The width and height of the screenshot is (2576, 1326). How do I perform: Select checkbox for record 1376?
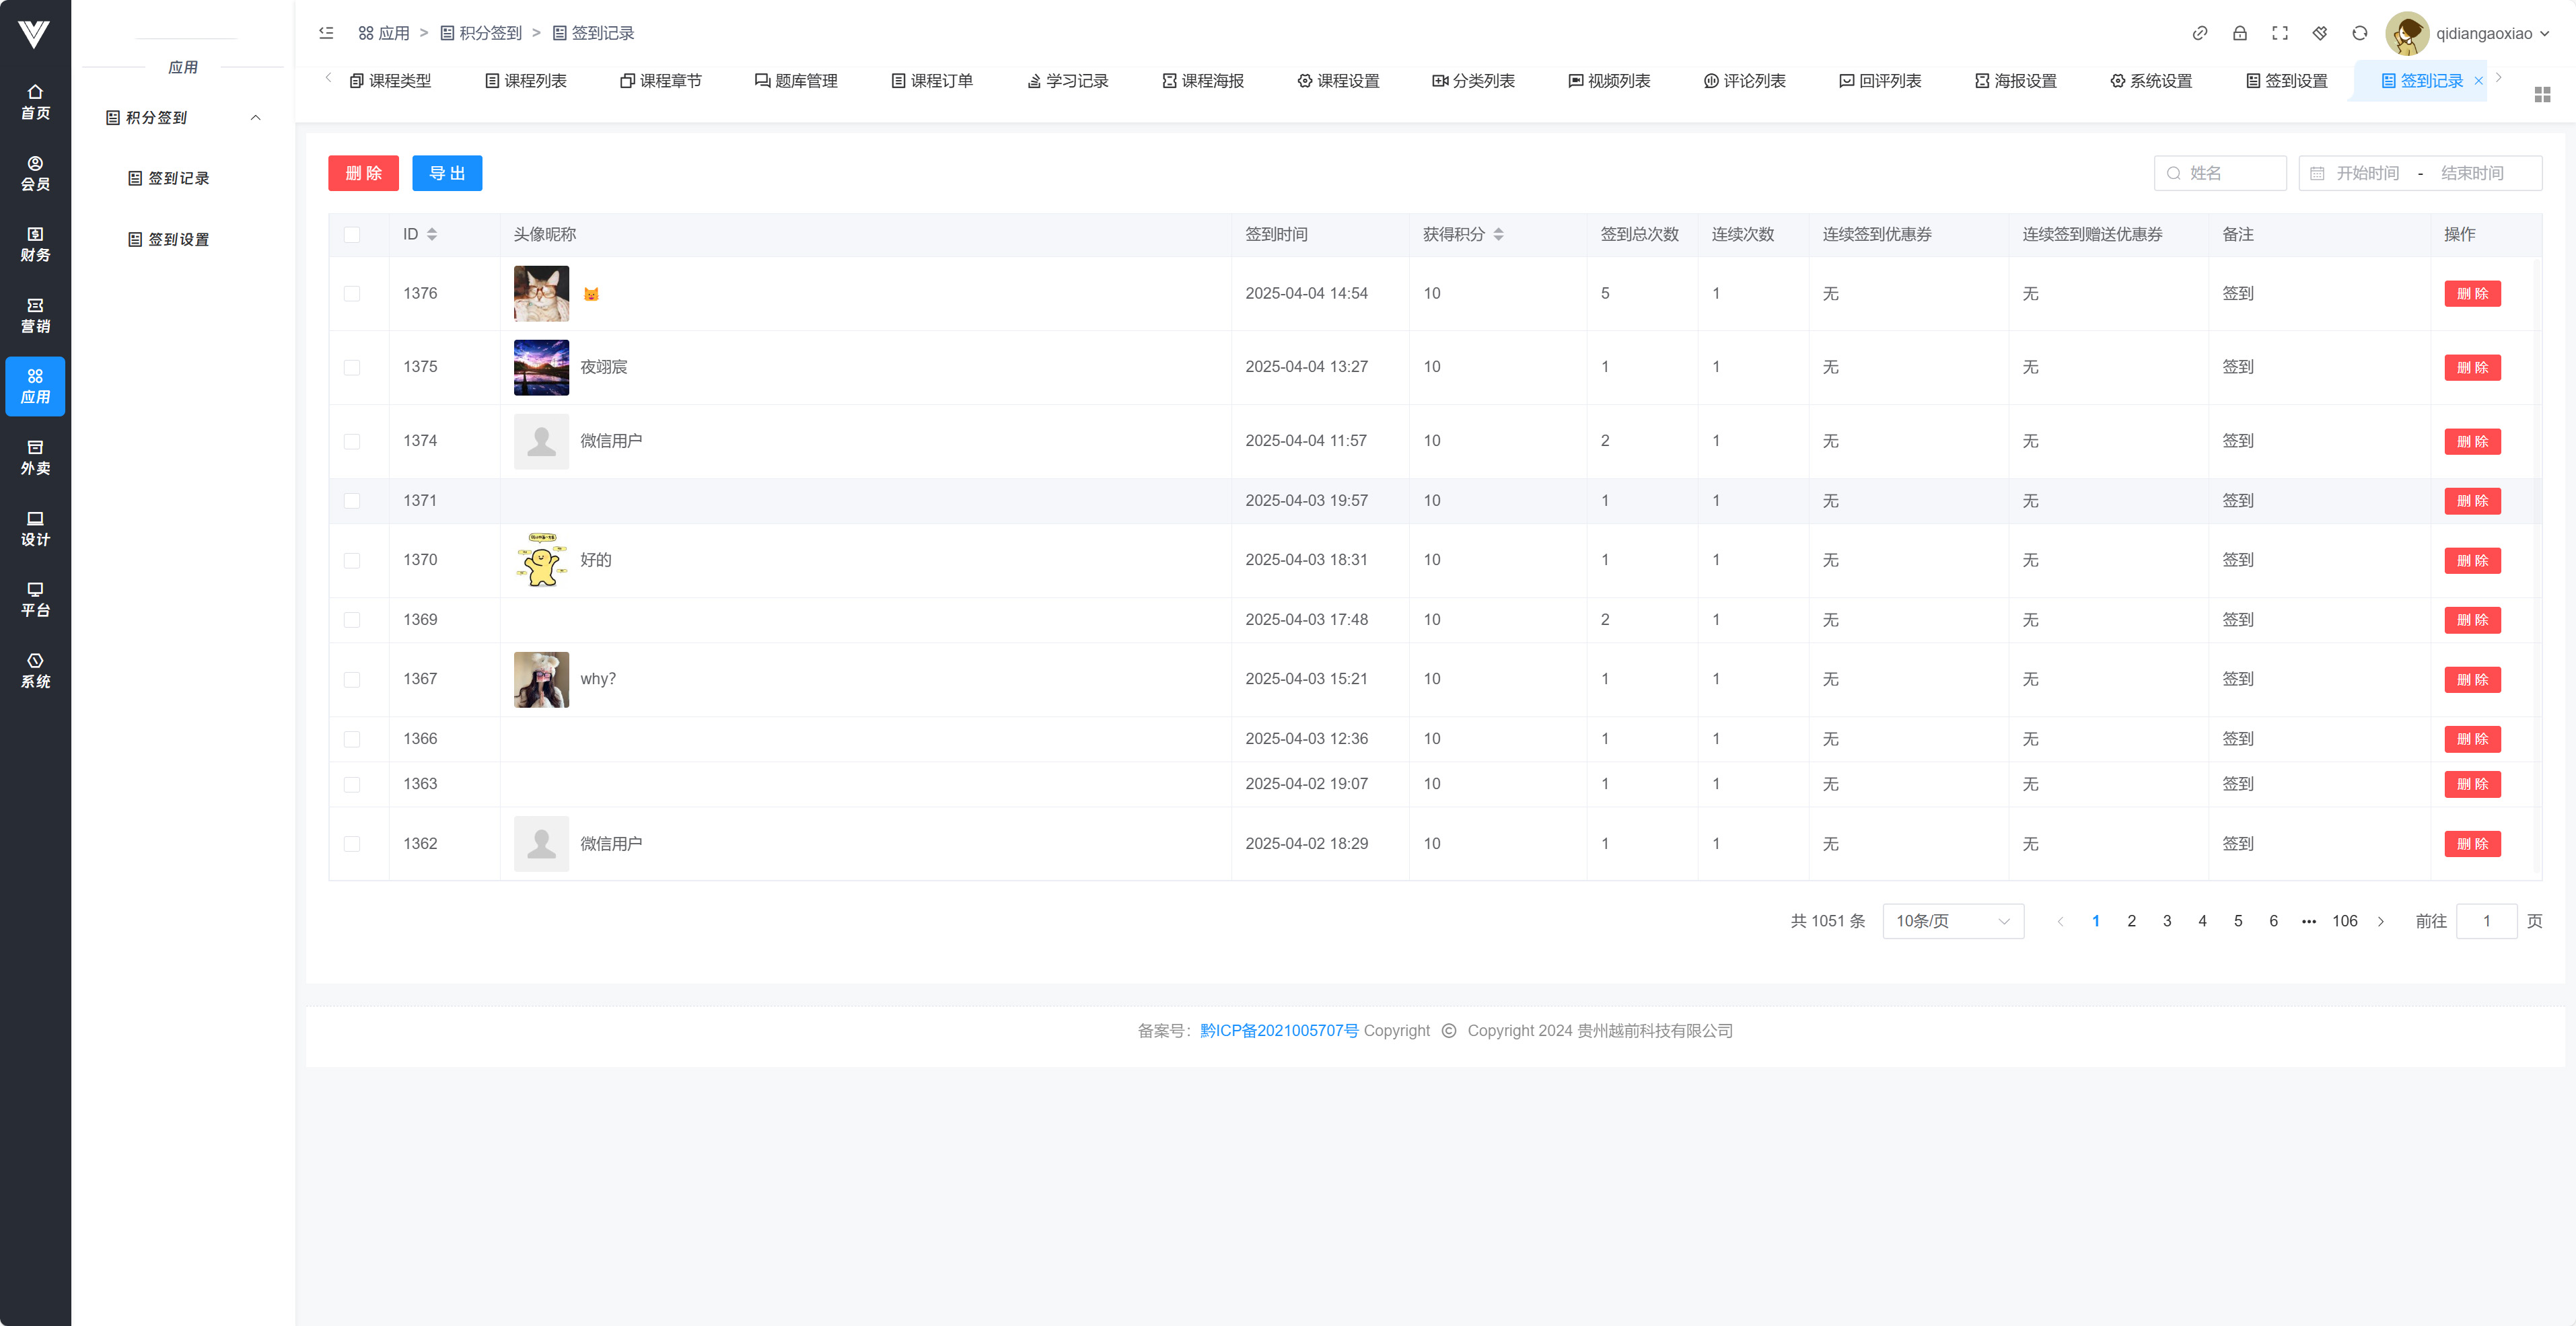coord(351,293)
